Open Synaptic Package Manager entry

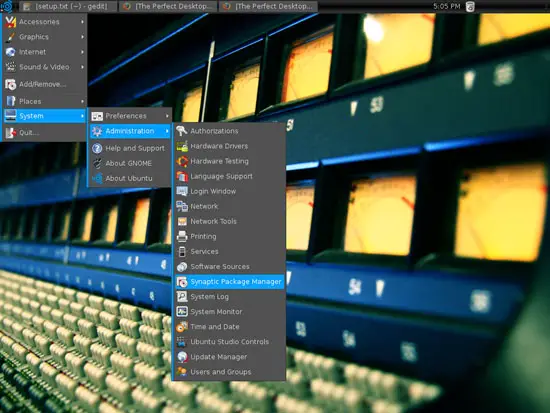tap(230, 282)
